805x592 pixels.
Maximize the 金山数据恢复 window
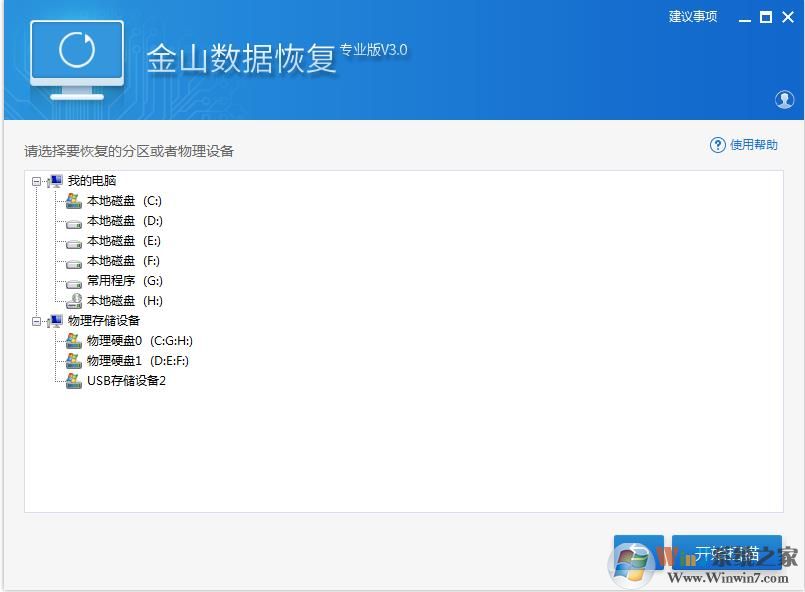(765, 17)
